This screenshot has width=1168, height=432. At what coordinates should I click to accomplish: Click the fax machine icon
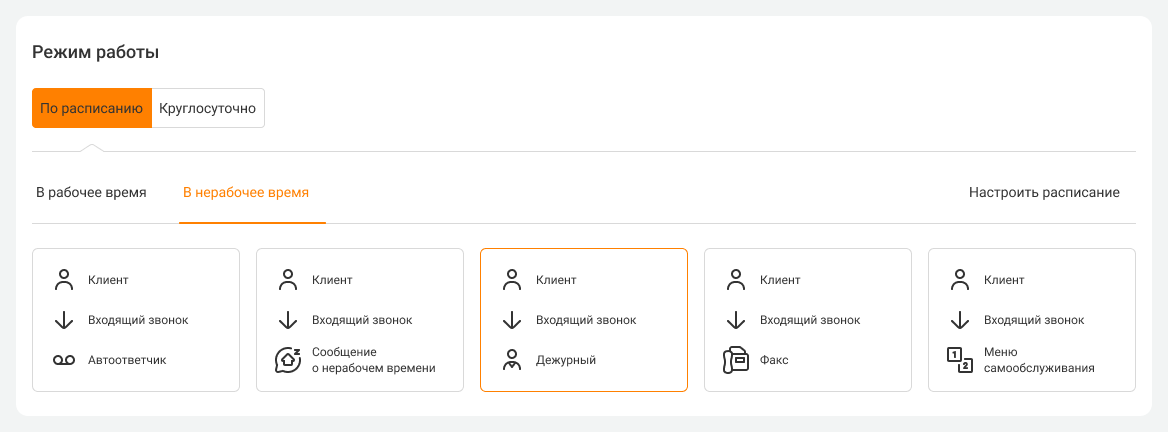point(736,360)
